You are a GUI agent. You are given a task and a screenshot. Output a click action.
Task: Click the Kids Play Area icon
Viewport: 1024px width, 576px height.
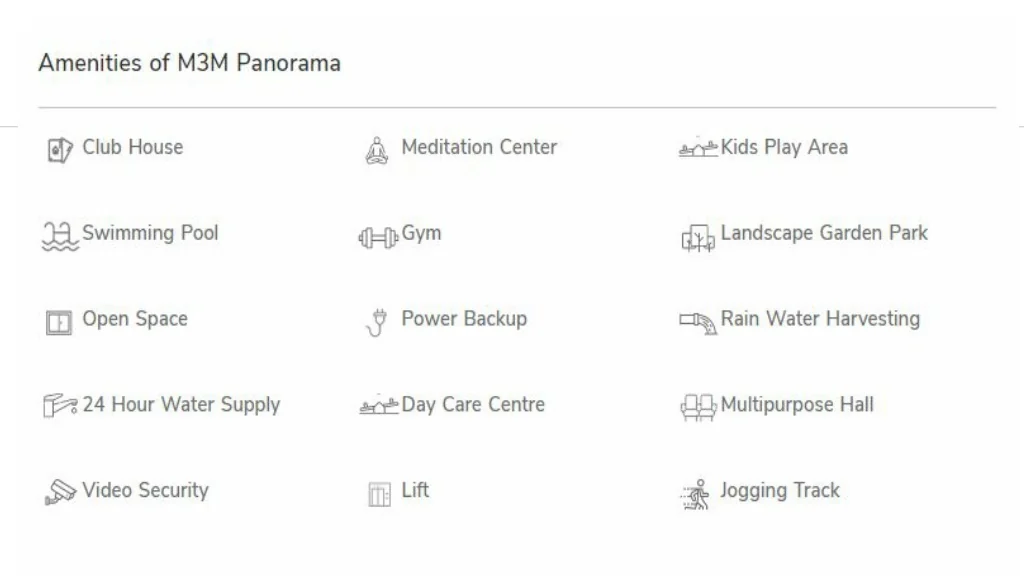click(x=698, y=149)
